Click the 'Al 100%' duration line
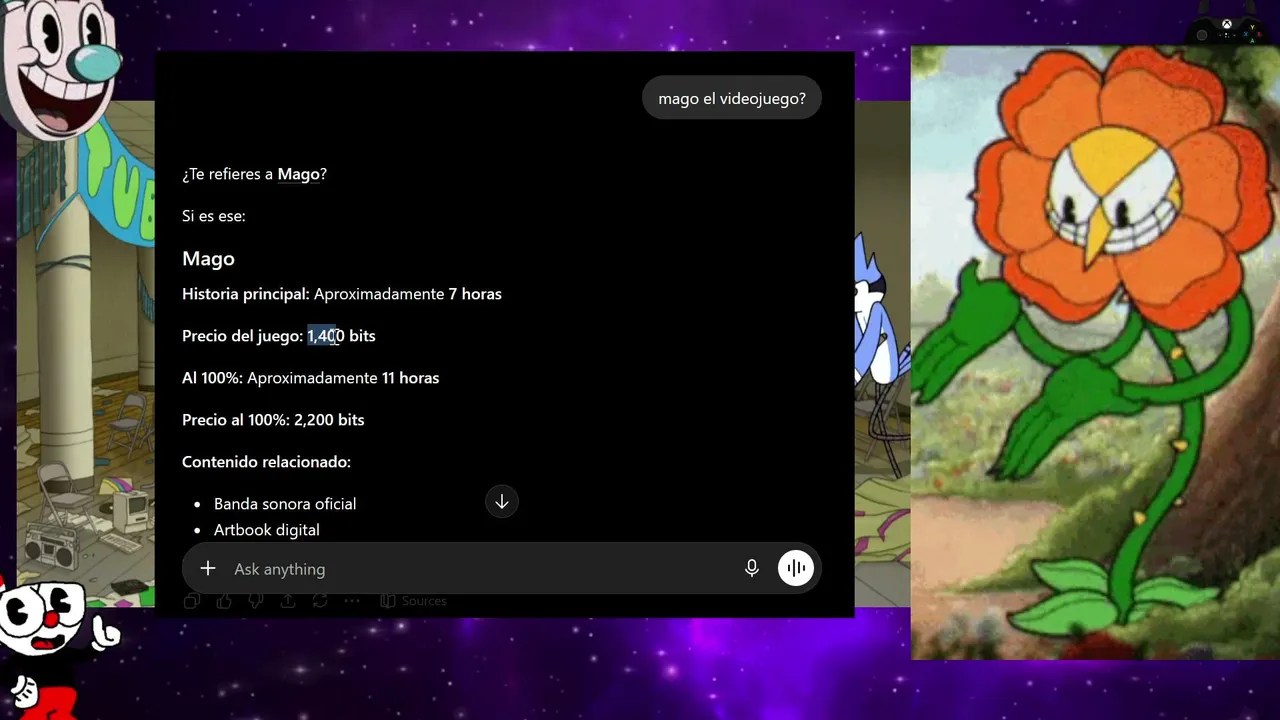The height and width of the screenshot is (720, 1280). (310, 378)
